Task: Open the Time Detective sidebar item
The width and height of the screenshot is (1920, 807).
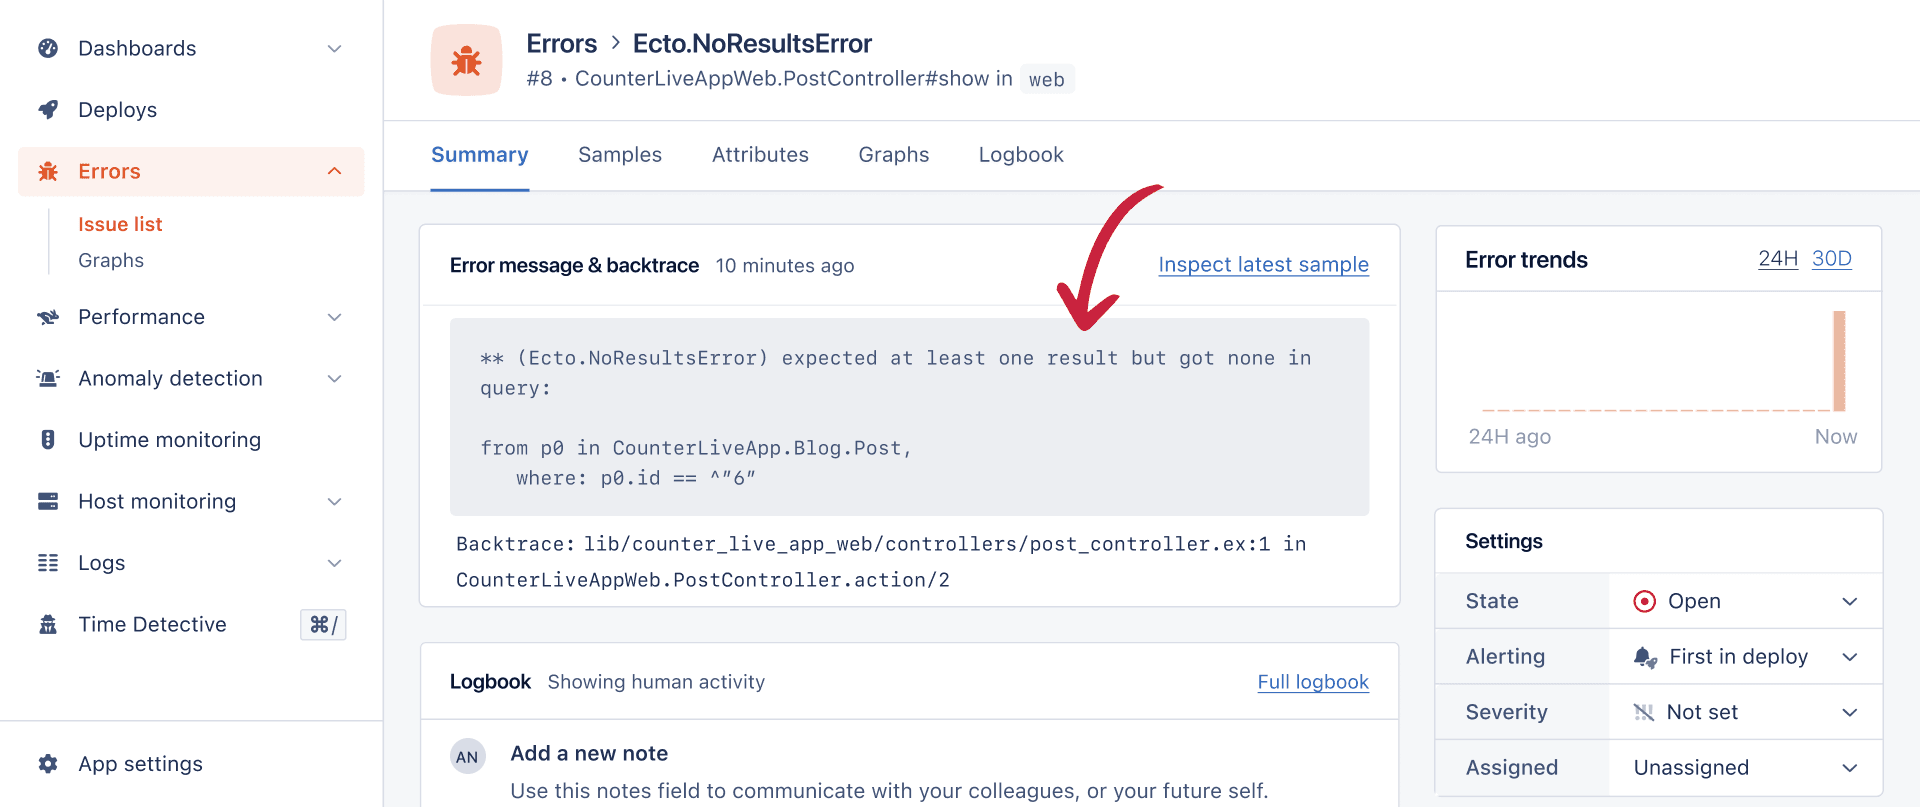Action: (191, 625)
